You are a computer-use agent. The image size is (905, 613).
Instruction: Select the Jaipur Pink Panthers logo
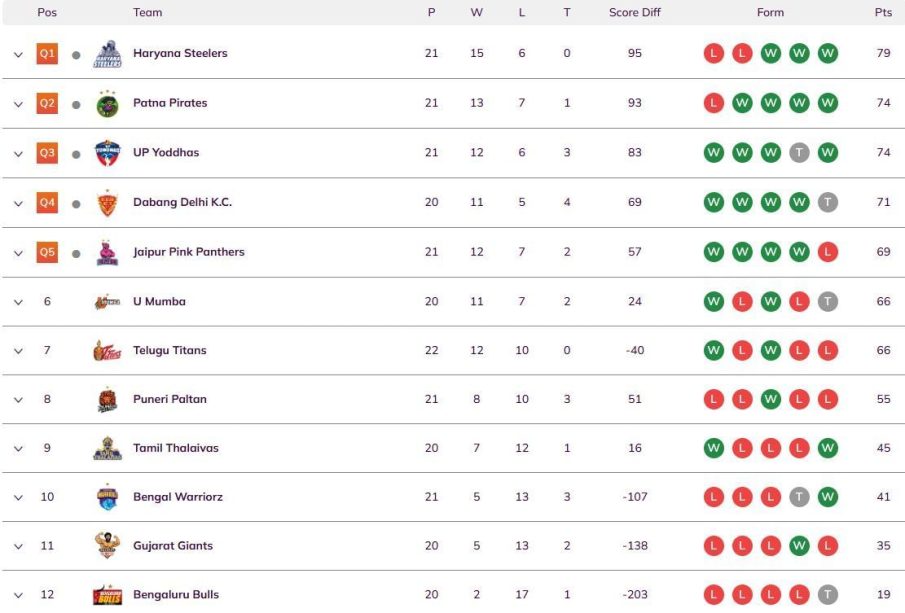tap(107, 252)
